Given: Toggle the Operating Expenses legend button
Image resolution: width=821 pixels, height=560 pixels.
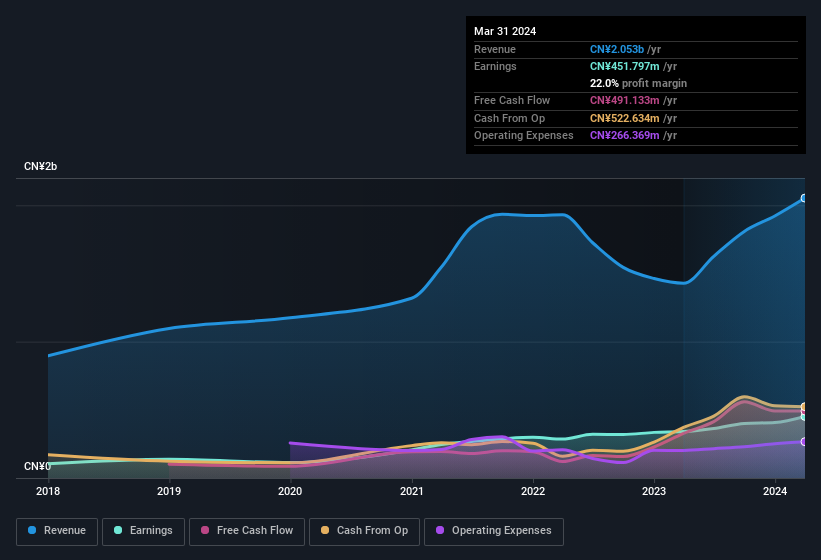Looking at the screenshot, I should (494, 531).
